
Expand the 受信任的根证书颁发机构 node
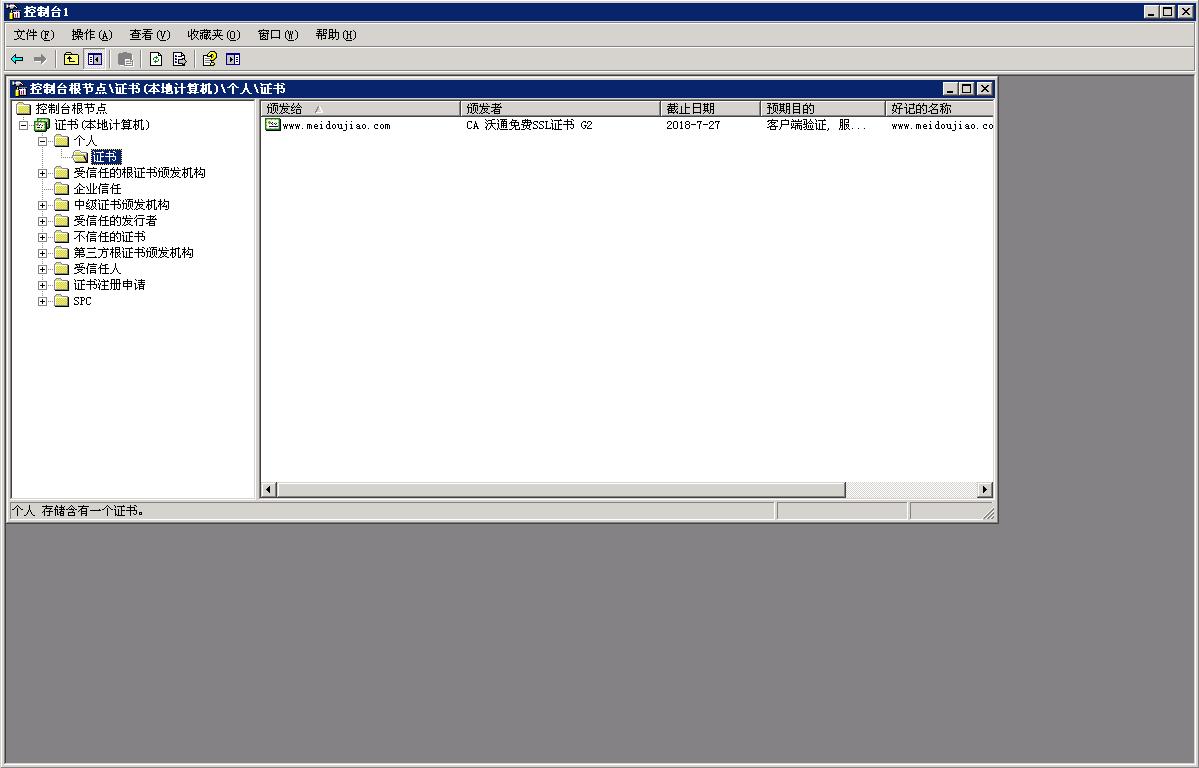point(43,173)
